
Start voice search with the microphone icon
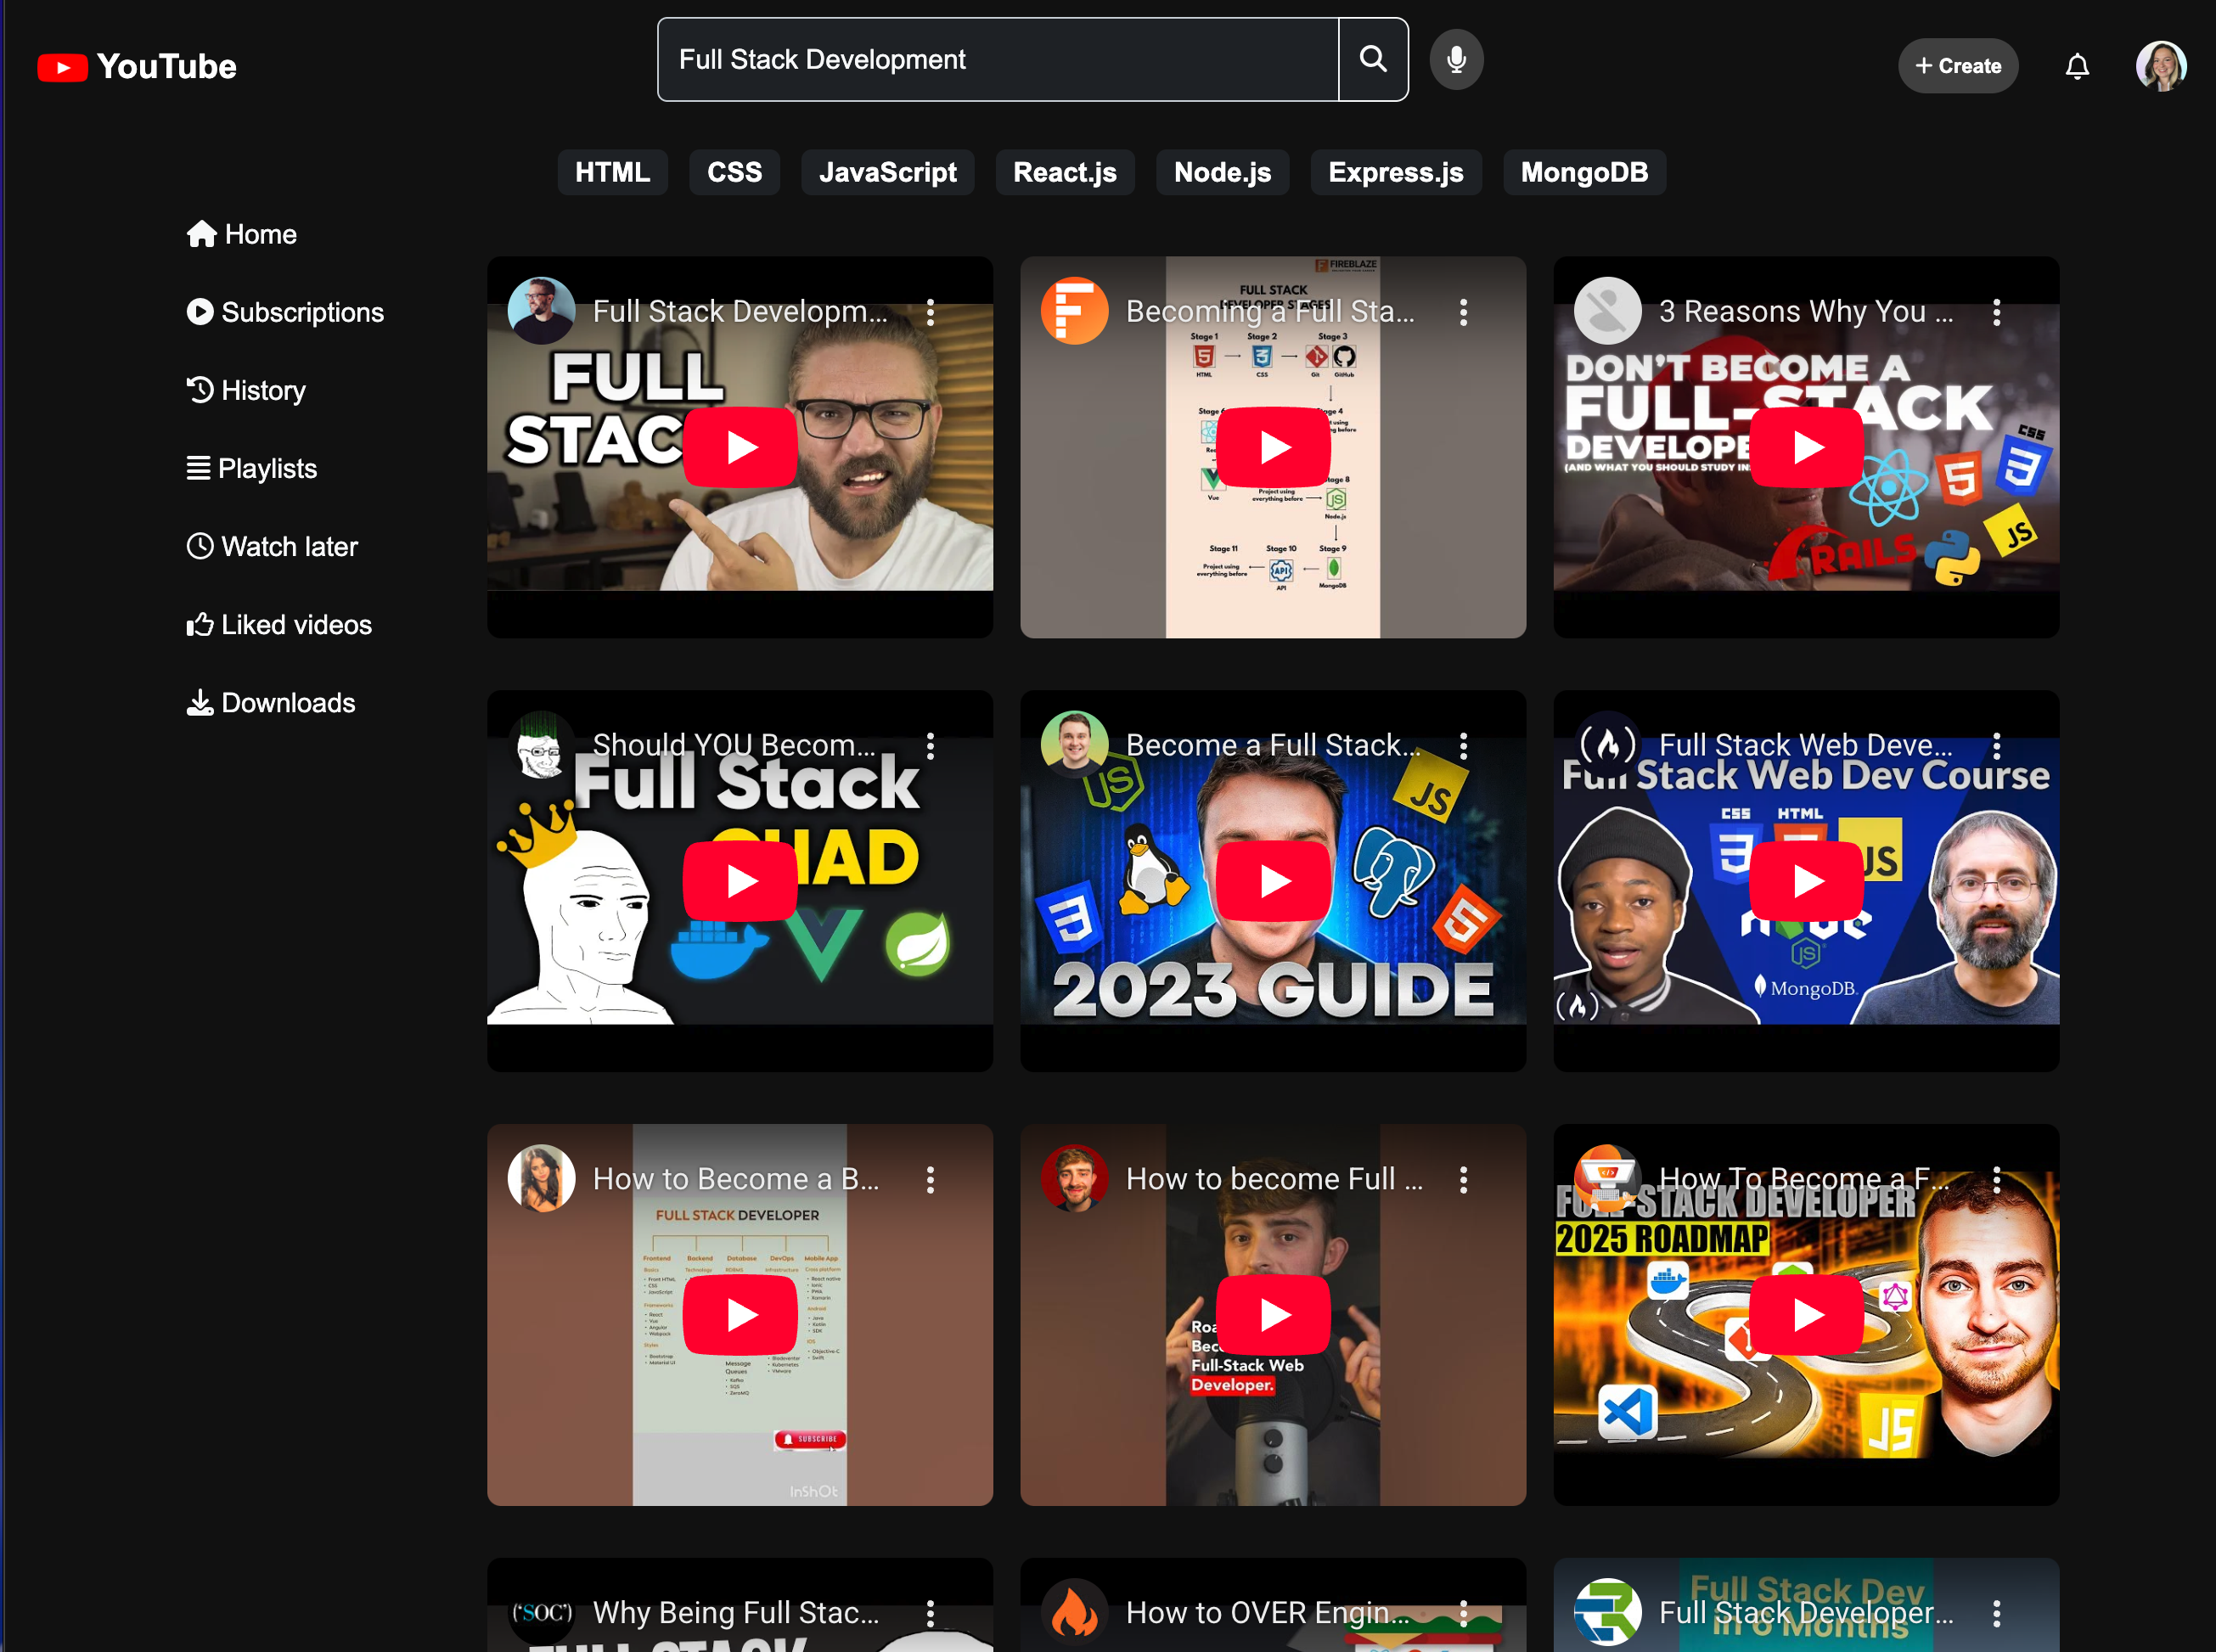1456,59
